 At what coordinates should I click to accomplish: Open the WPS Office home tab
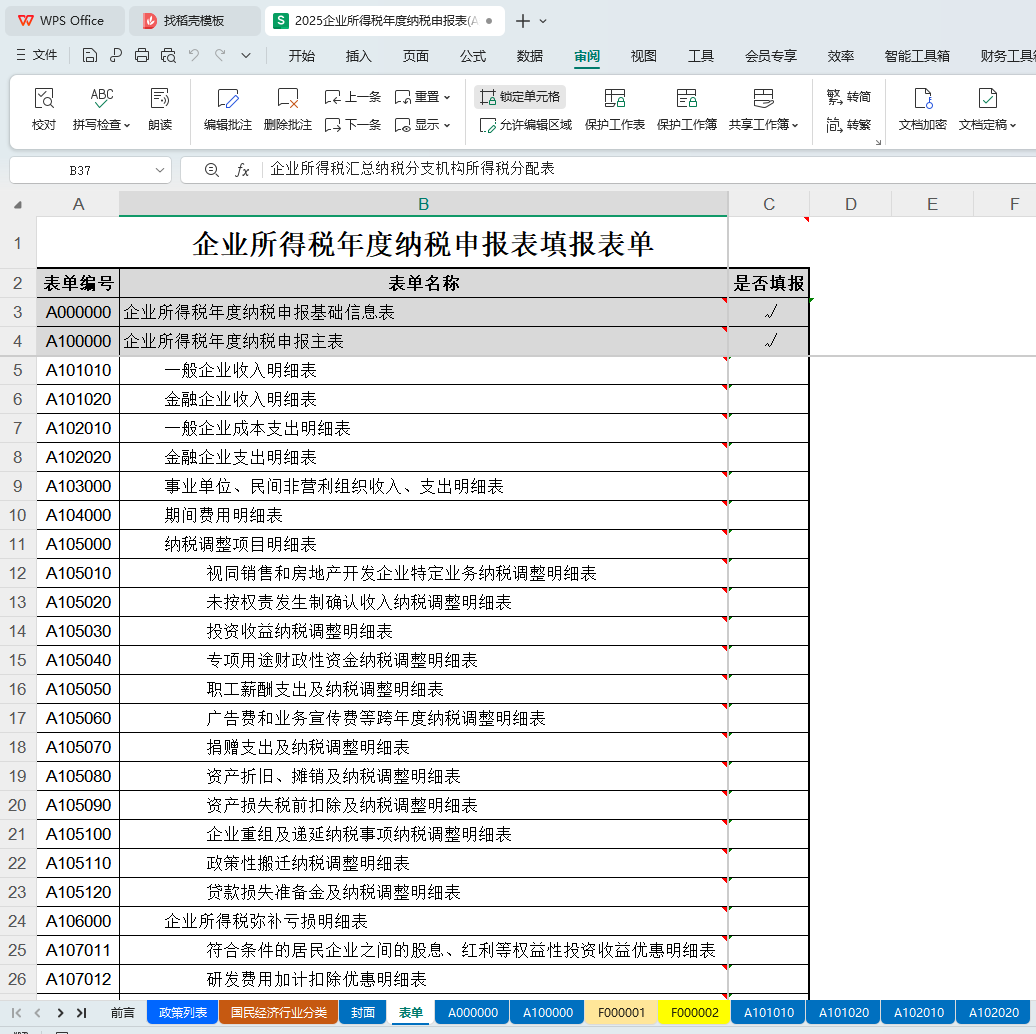coord(64,21)
